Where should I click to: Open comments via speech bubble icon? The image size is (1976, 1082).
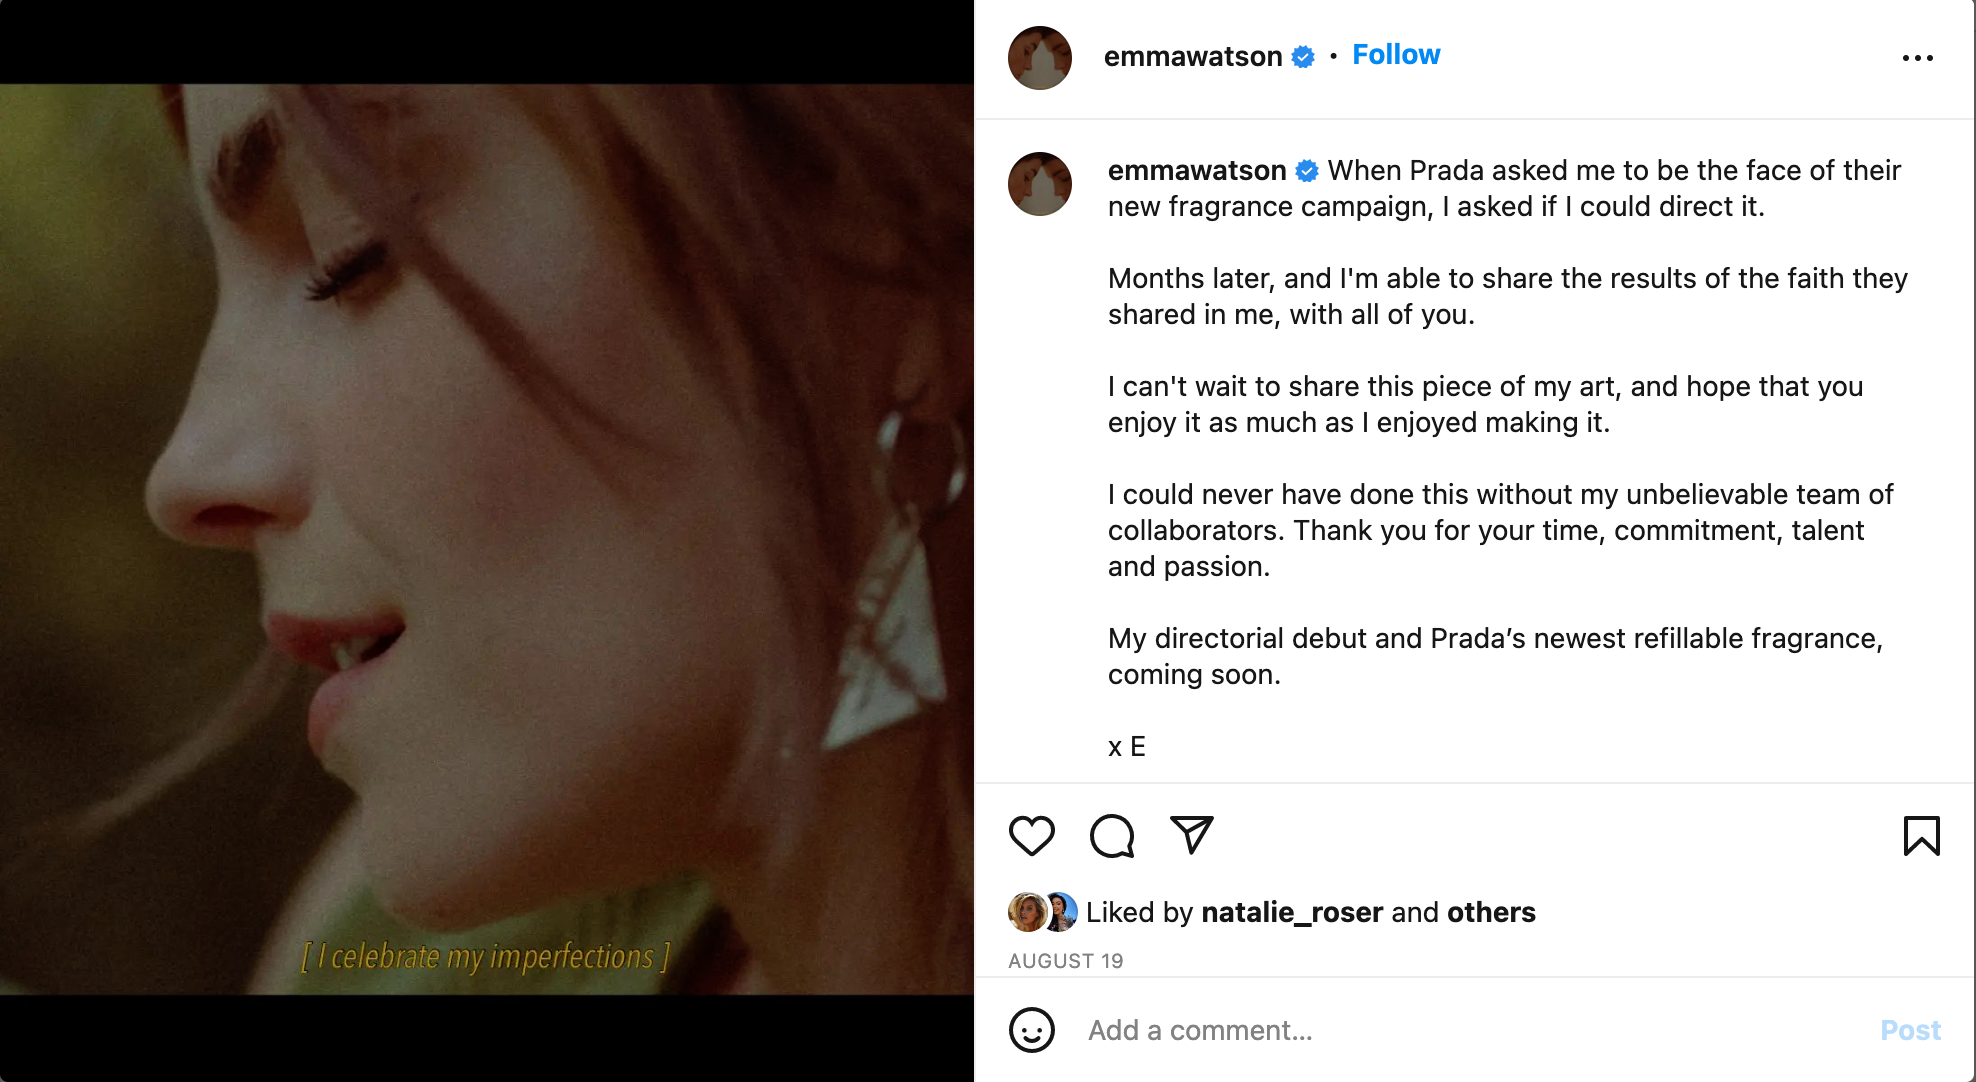pyautogui.click(x=1112, y=836)
